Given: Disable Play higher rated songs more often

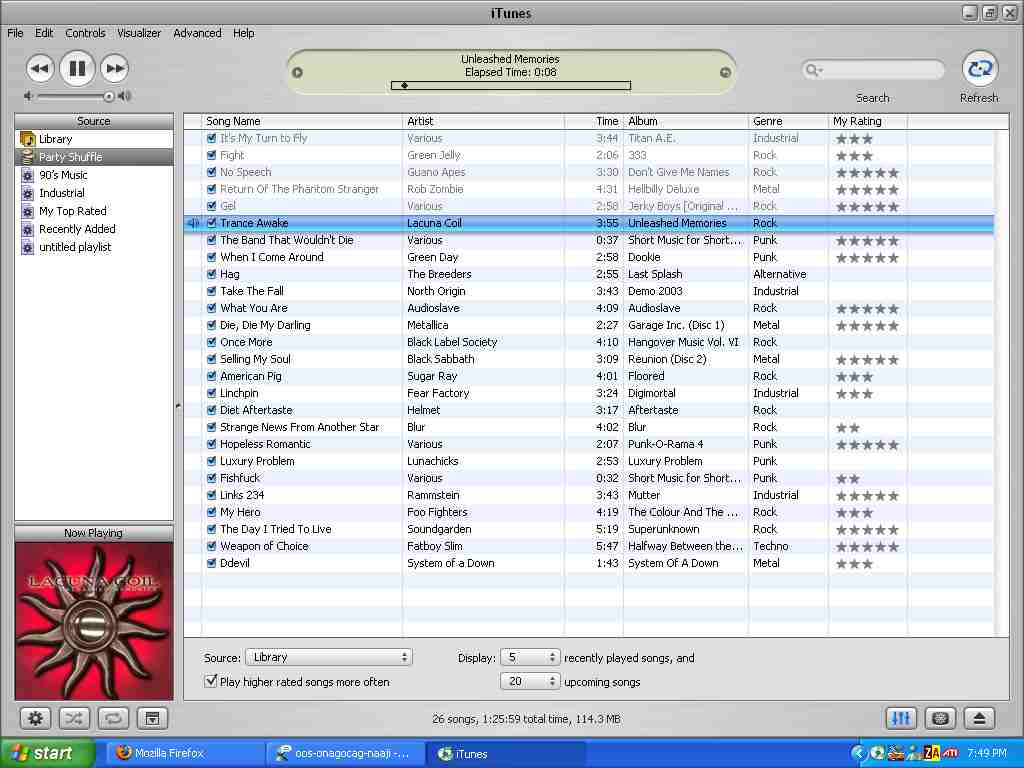Looking at the screenshot, I should (211, 681).
